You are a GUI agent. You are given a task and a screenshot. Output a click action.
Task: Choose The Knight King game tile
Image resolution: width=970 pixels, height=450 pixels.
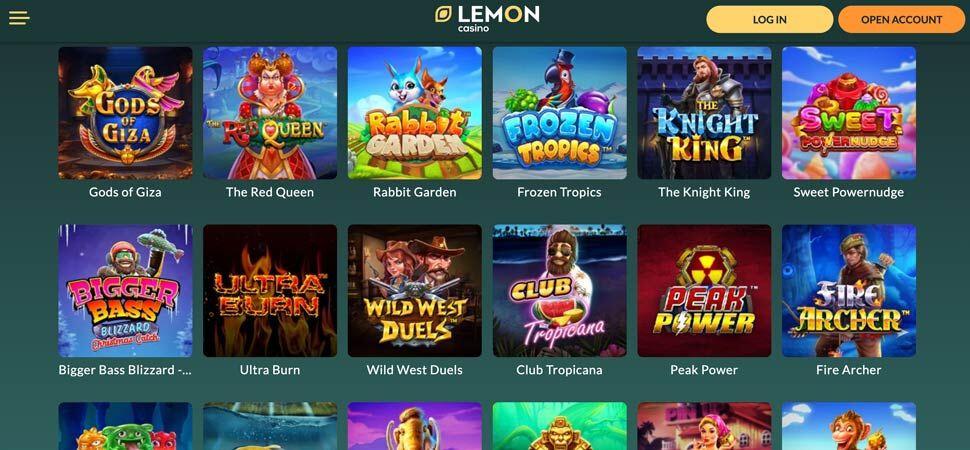pos(704,113)
